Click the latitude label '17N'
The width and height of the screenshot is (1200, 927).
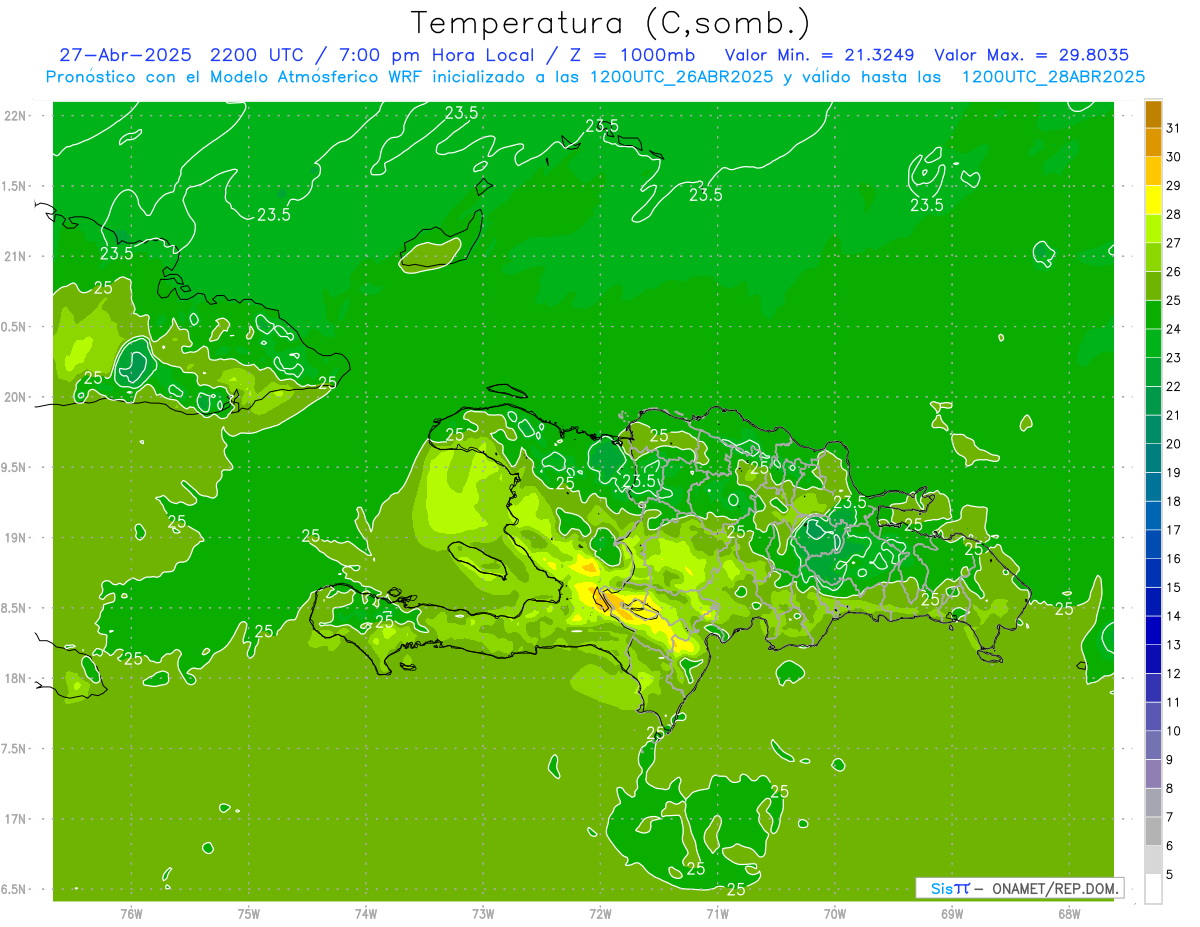tap(15, 819)
